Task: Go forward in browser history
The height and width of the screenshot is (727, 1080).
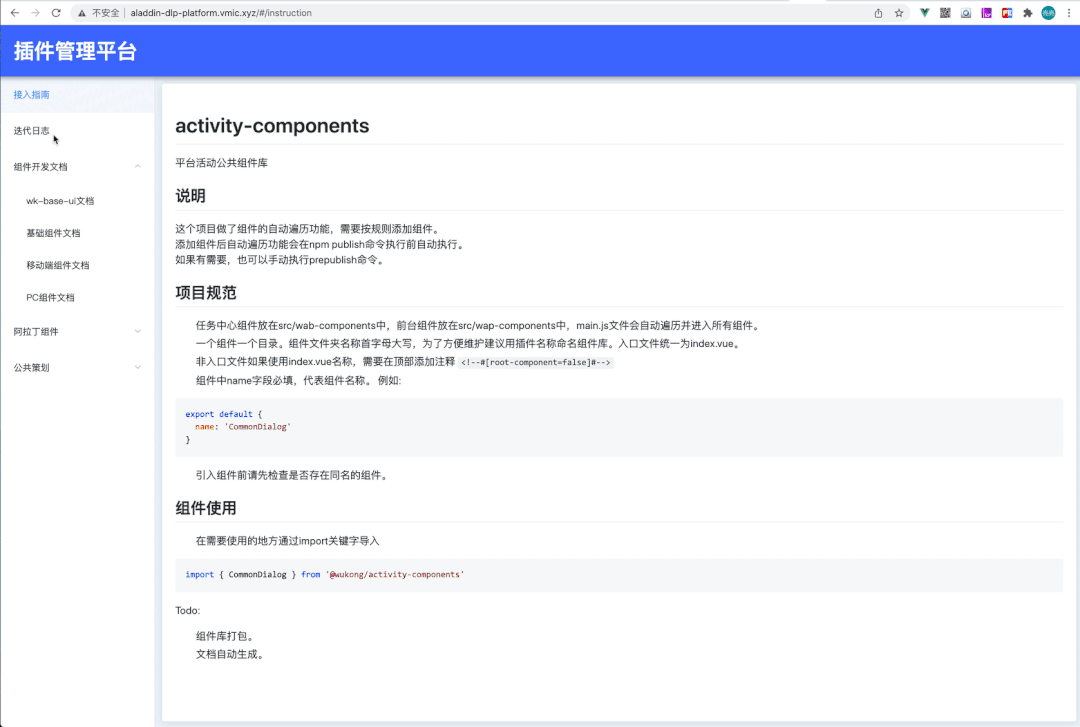Action: coord(35,12)
